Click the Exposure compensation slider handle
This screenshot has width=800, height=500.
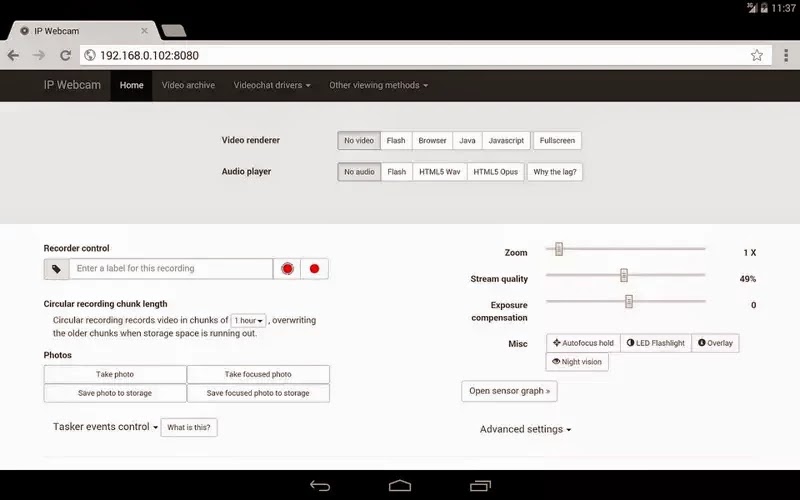pyautogui.click(x=629, y=301)
